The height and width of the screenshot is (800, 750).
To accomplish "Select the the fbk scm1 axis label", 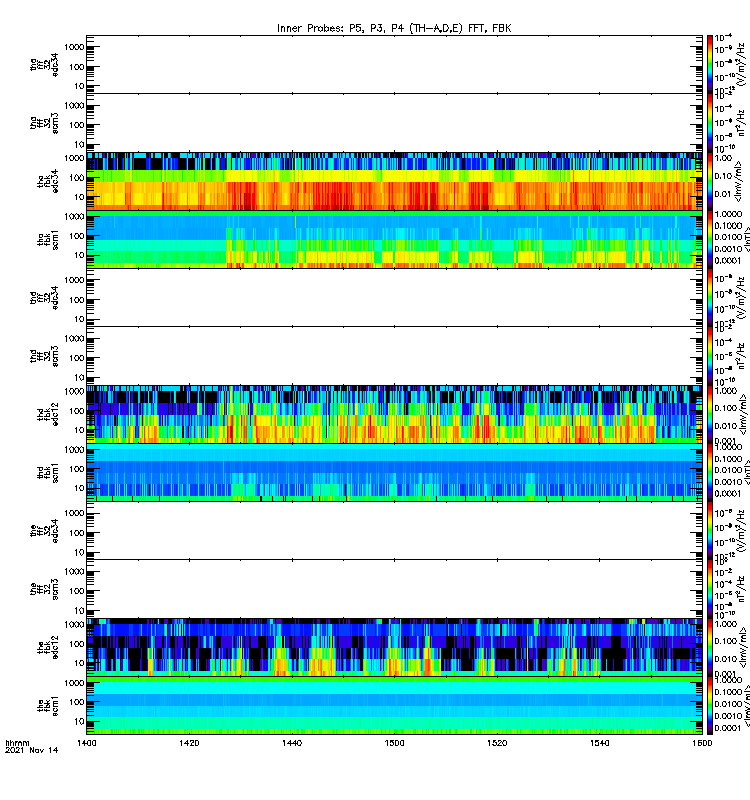I will 48,705.
